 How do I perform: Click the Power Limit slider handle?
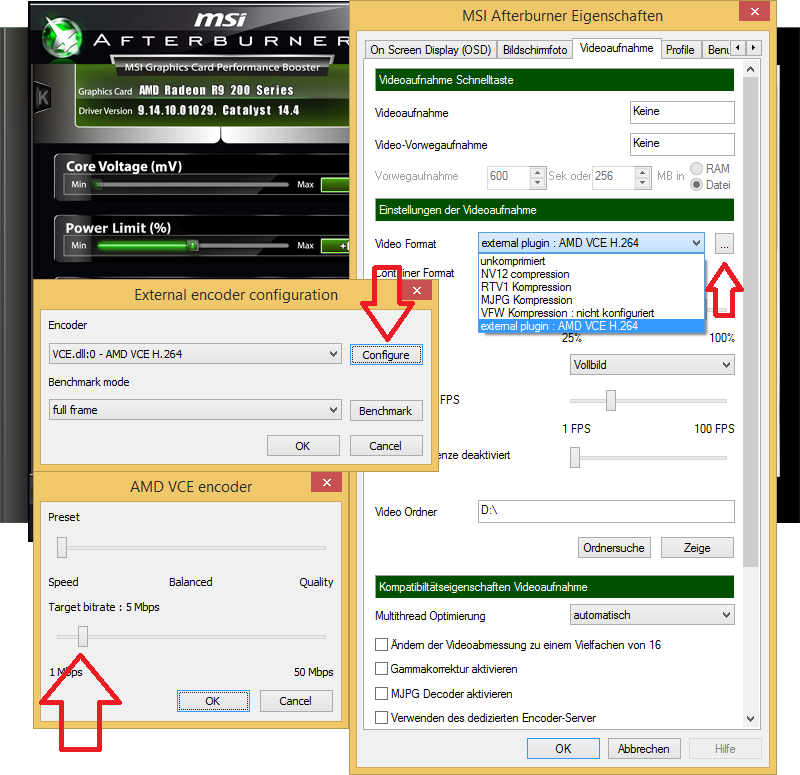click(193, 246)
